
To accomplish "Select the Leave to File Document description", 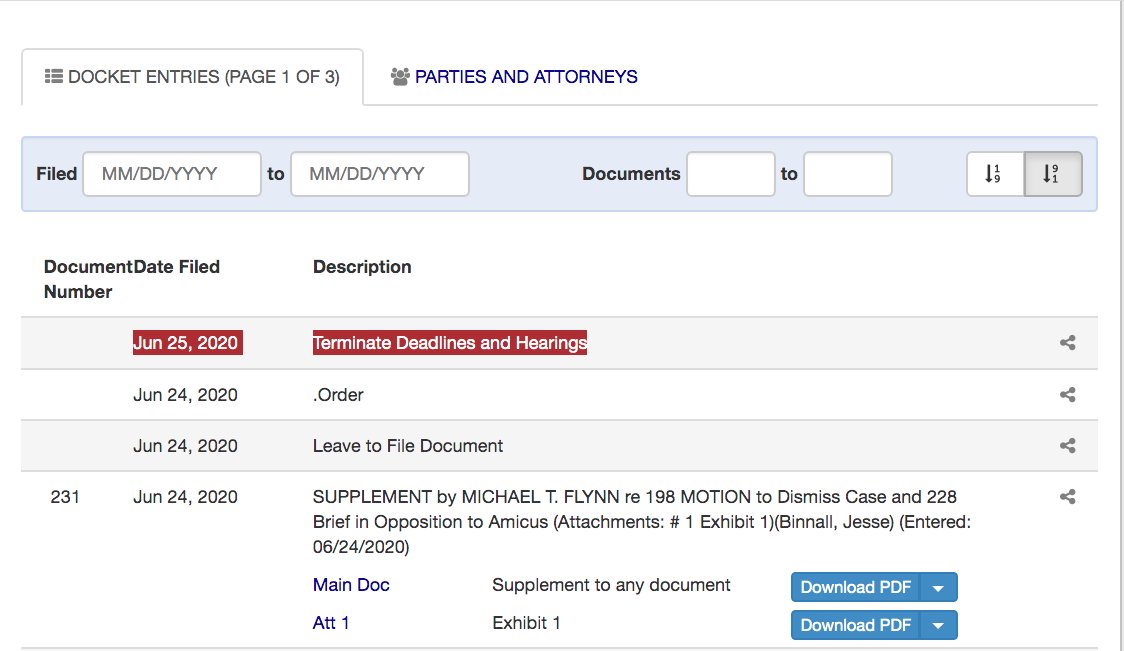I will [408, 446].
